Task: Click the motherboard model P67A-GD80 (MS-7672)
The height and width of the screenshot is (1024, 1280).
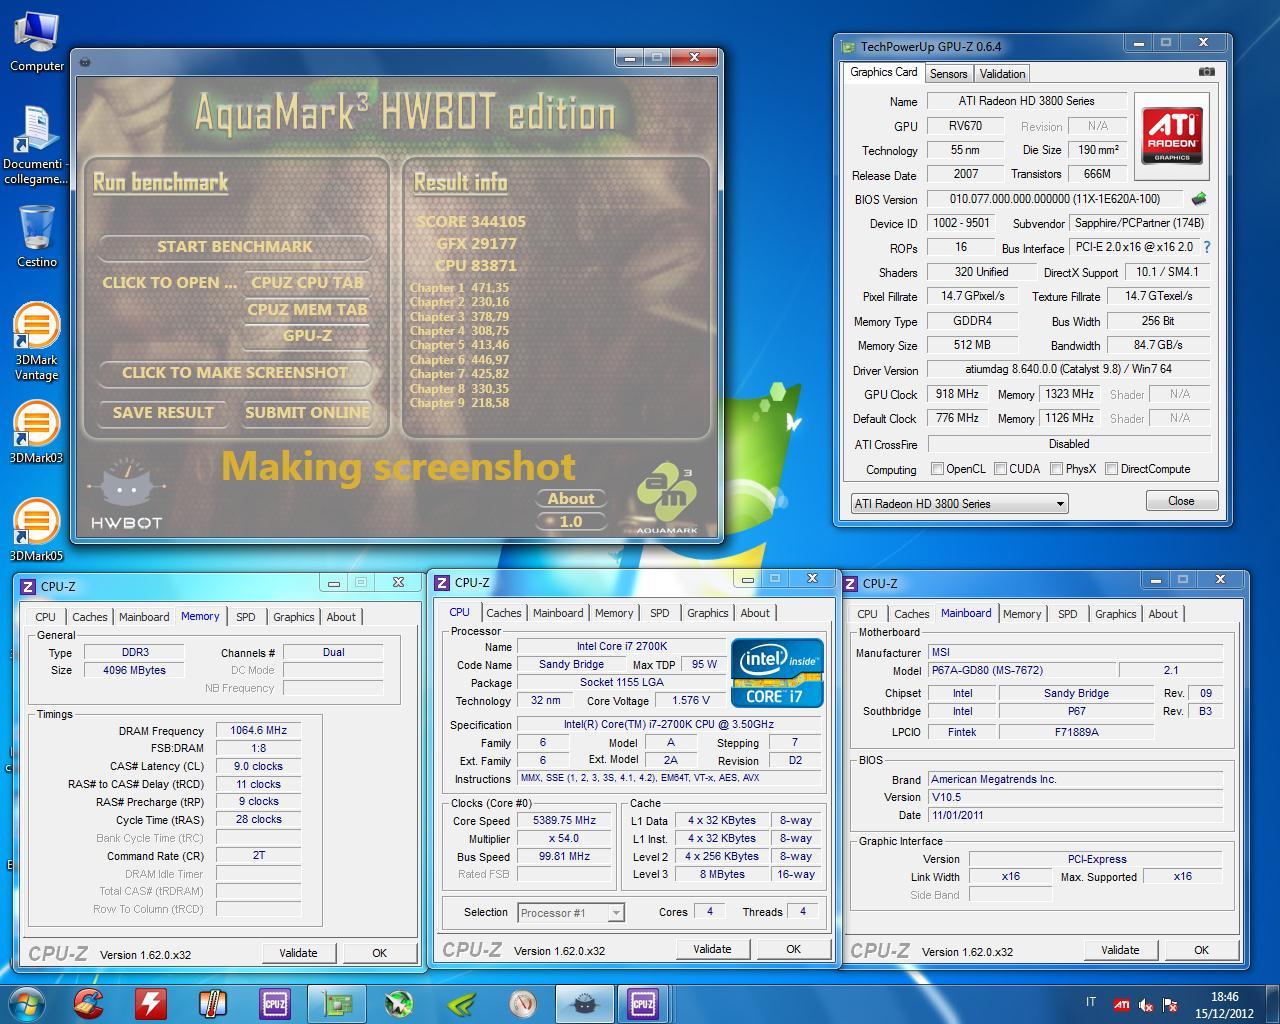Action: 1021,670
